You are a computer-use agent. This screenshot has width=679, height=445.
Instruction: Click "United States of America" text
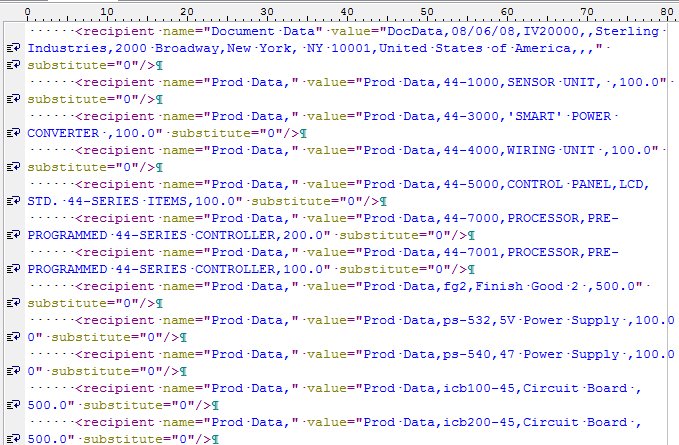coord(475,48)
